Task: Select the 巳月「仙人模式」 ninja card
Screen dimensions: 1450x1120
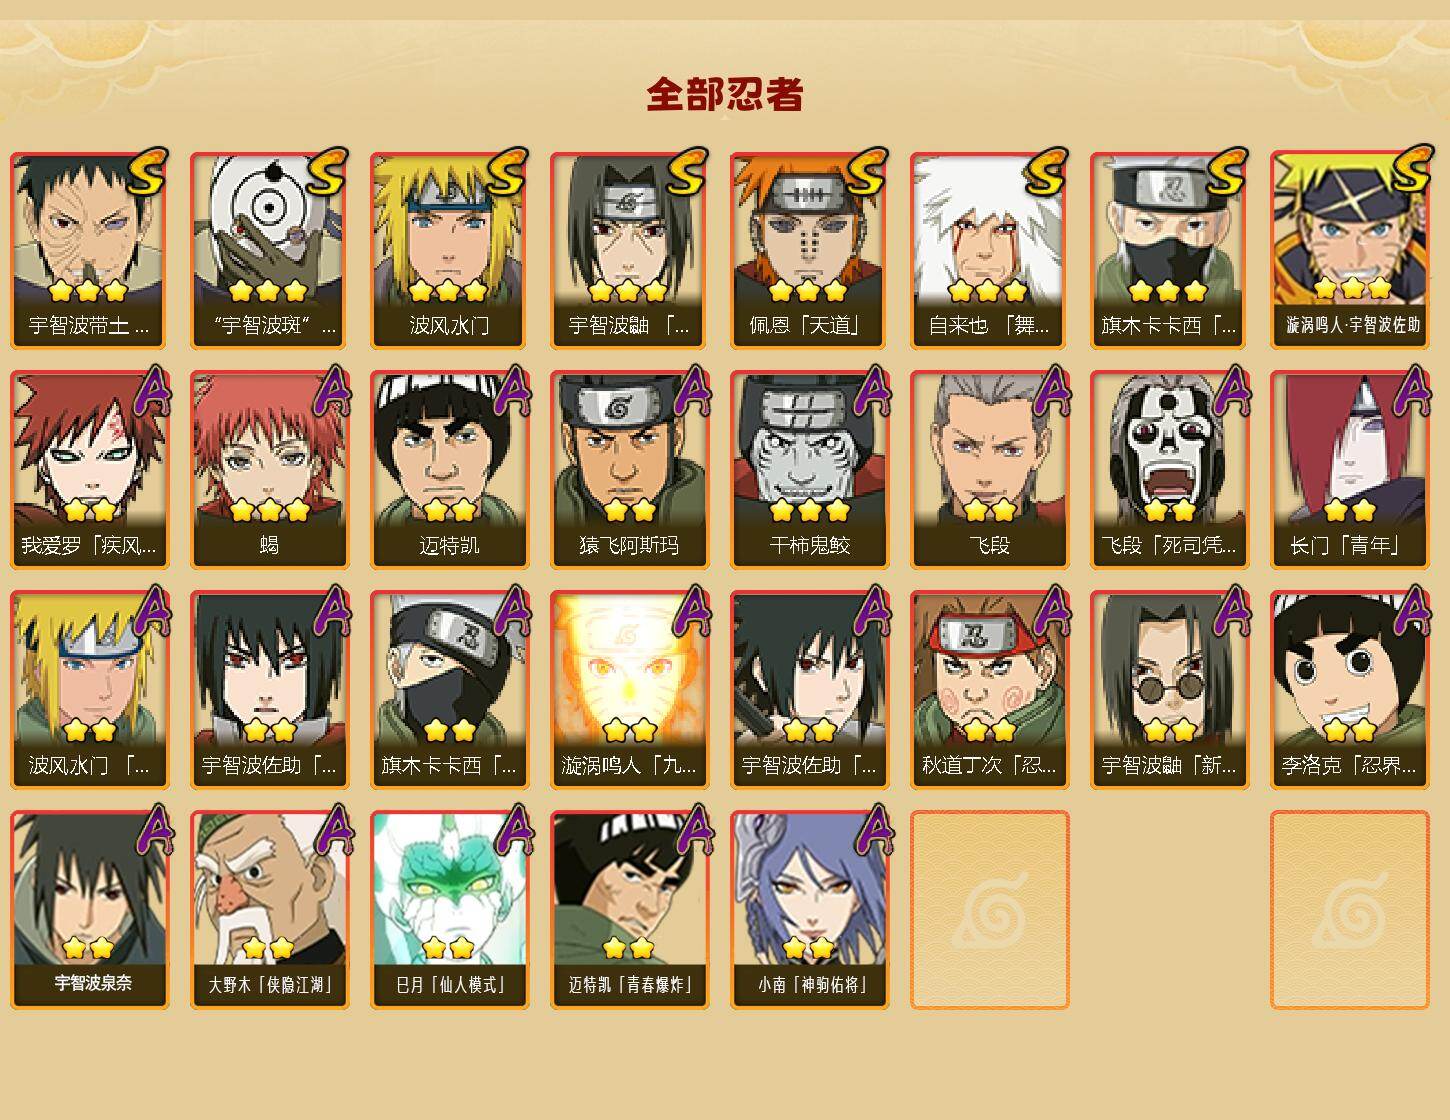Action: [450, 909]
